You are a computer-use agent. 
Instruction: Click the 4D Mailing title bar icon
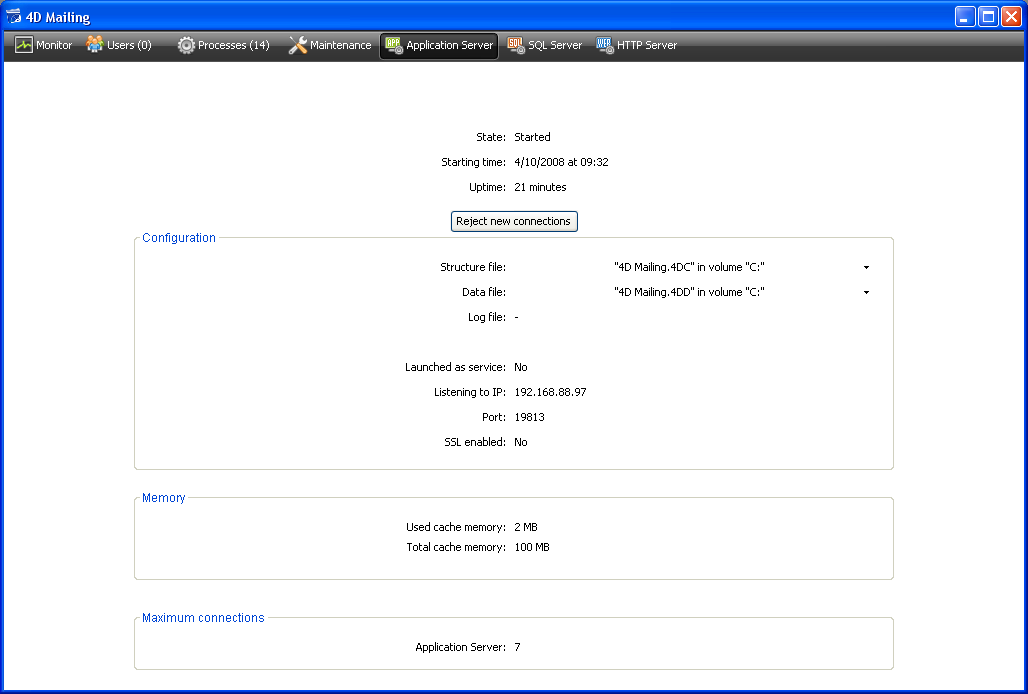(x=14, y=17)
